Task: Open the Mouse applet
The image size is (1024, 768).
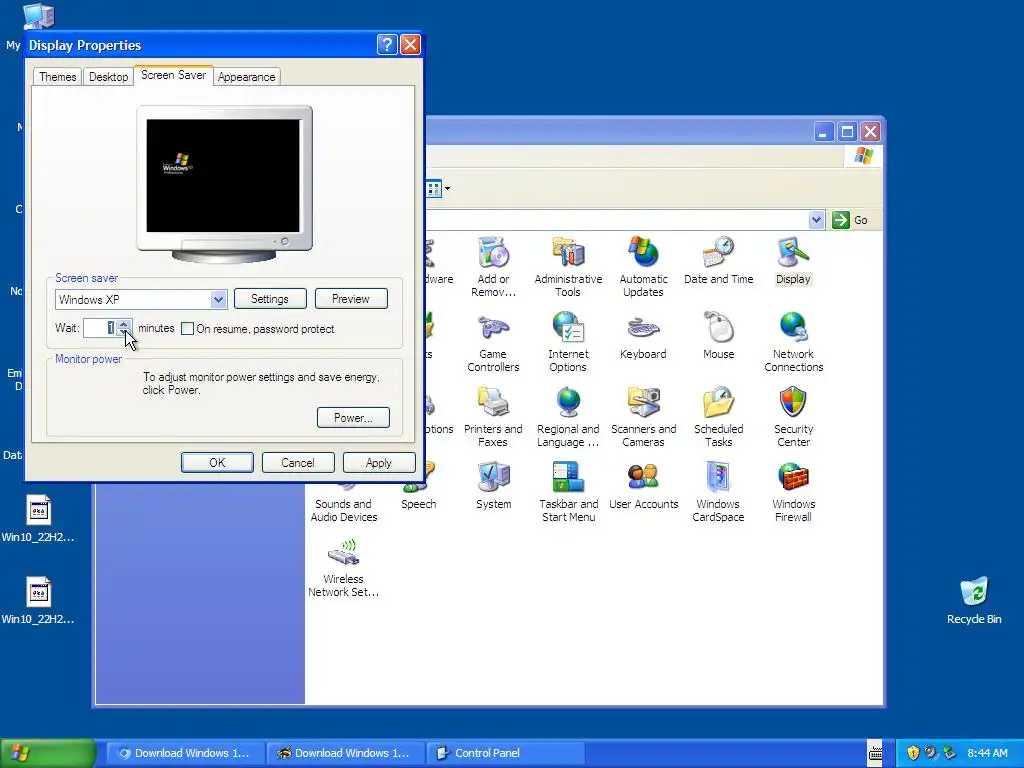Action: (718, 336)
